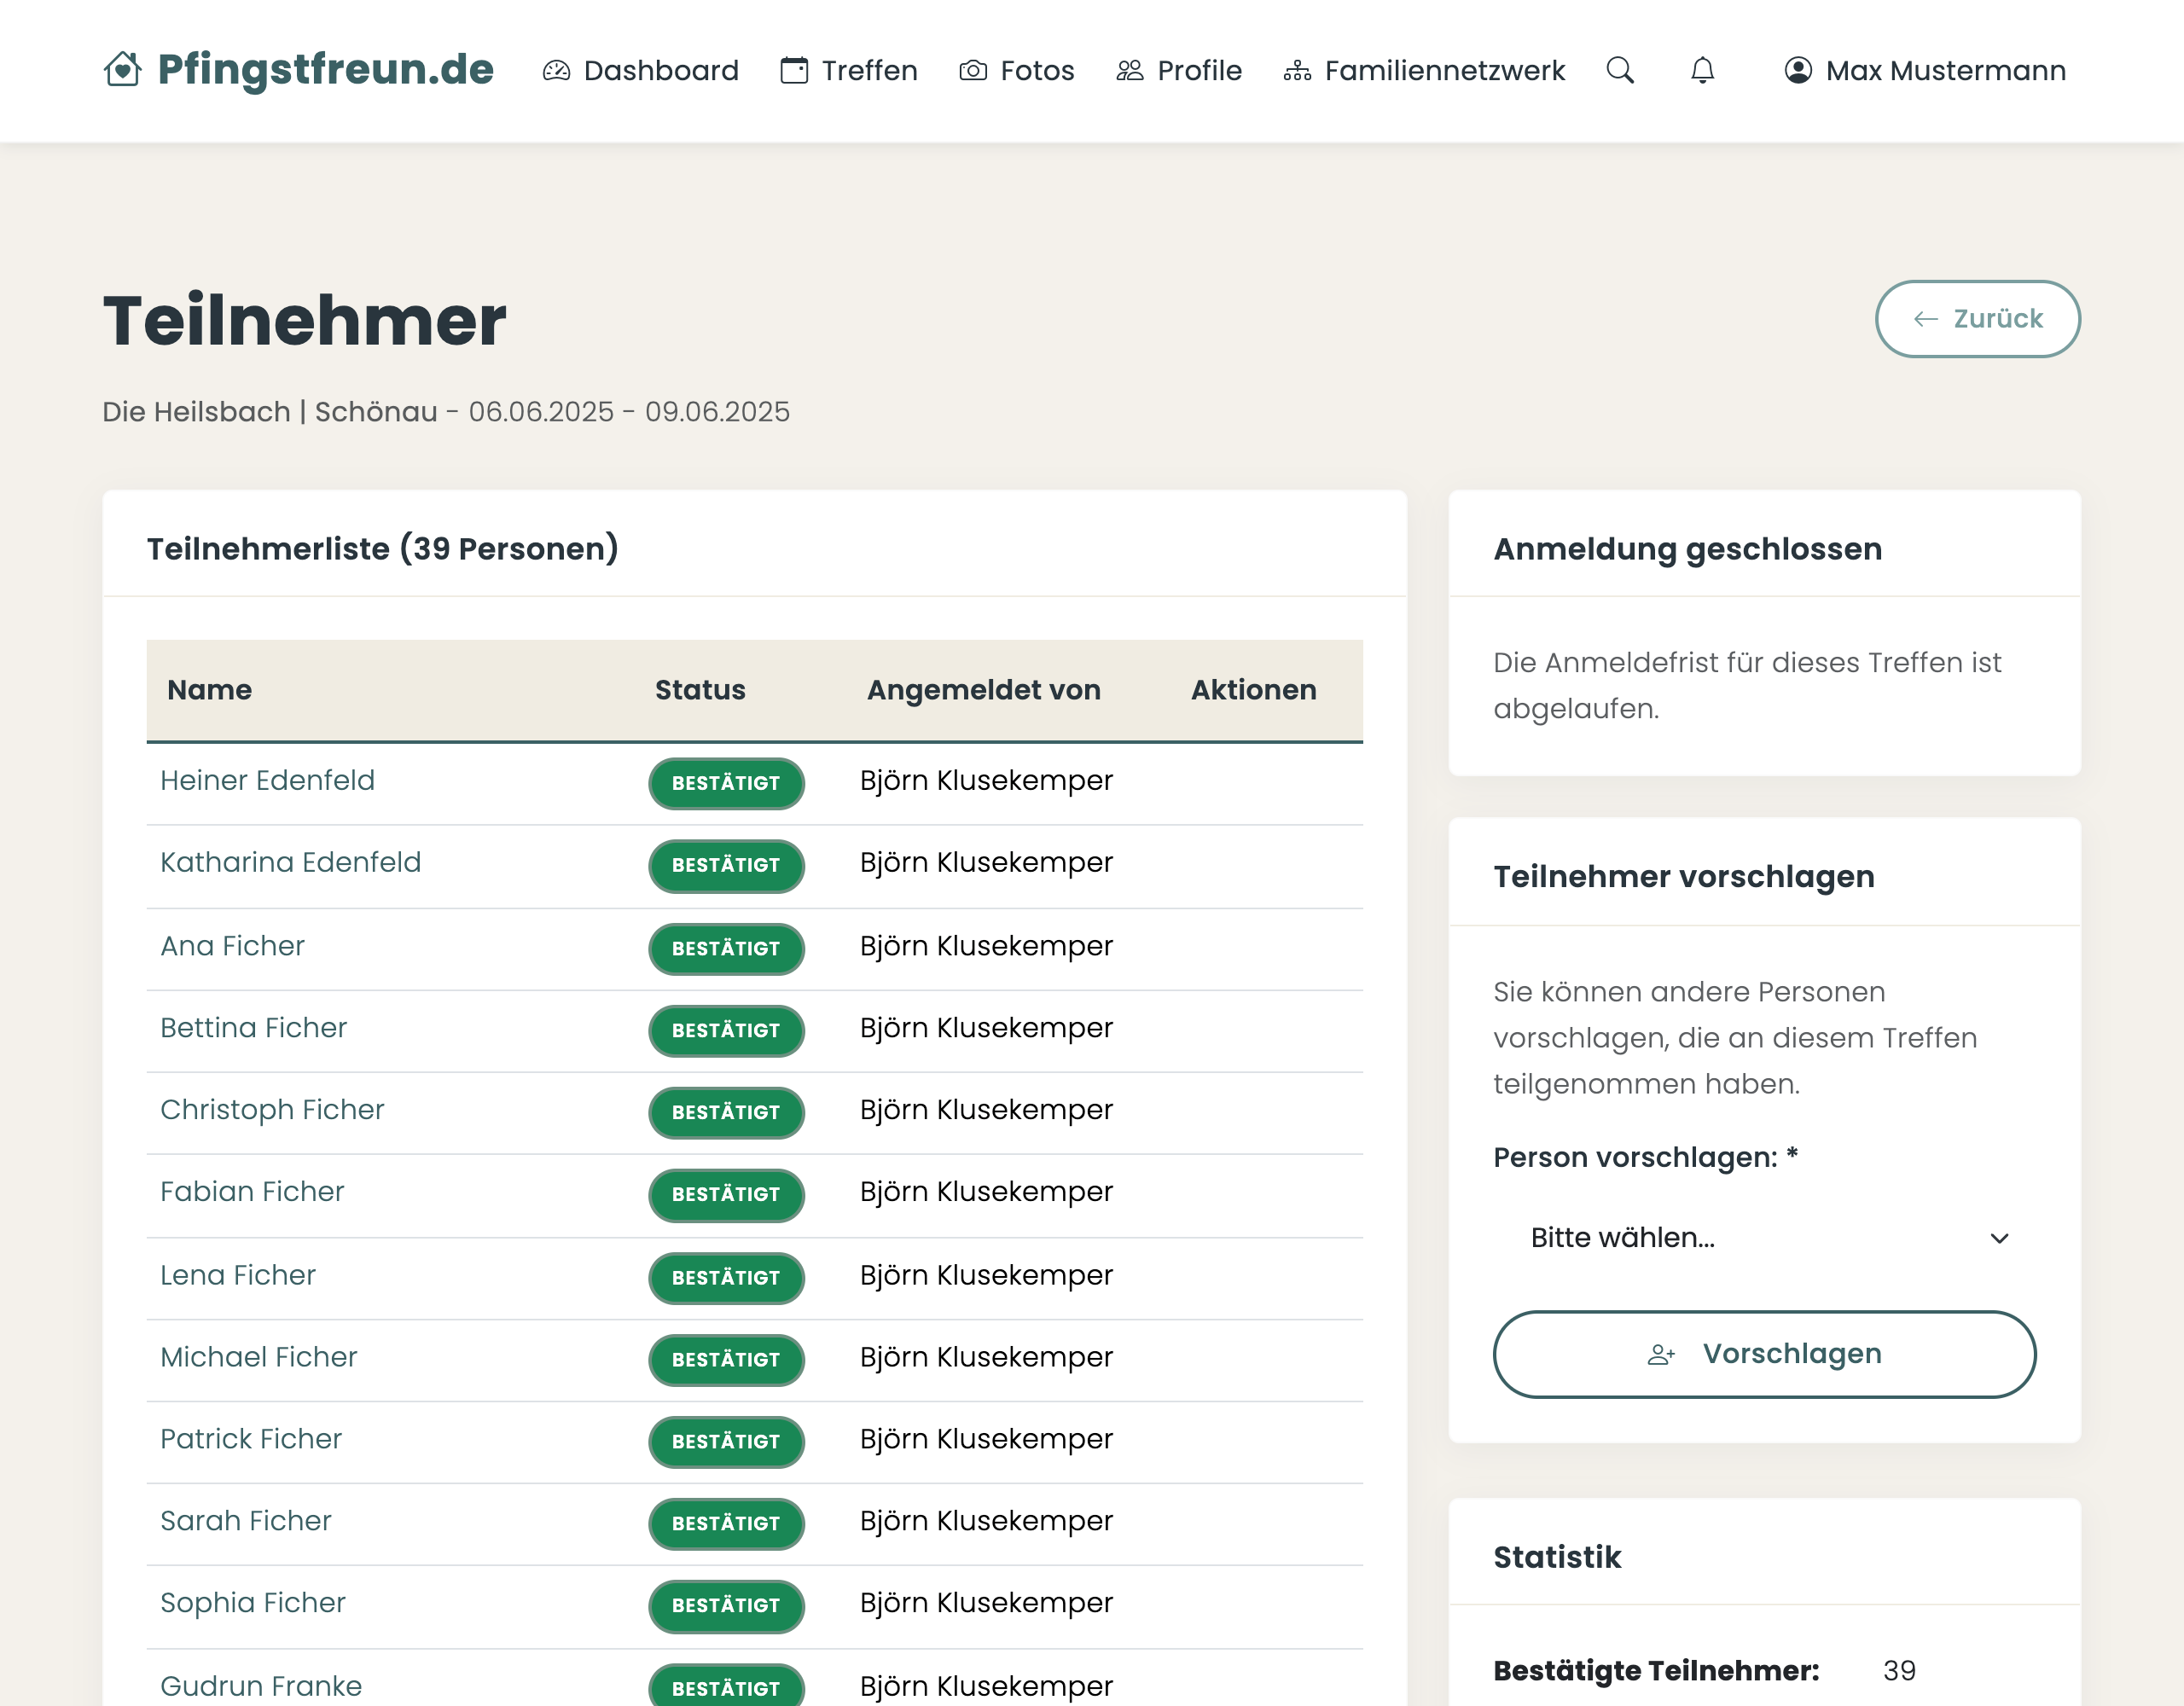2184x1706 pixels.
Task: Open the Dashboard navigation item
Action: tap(660, 70)
